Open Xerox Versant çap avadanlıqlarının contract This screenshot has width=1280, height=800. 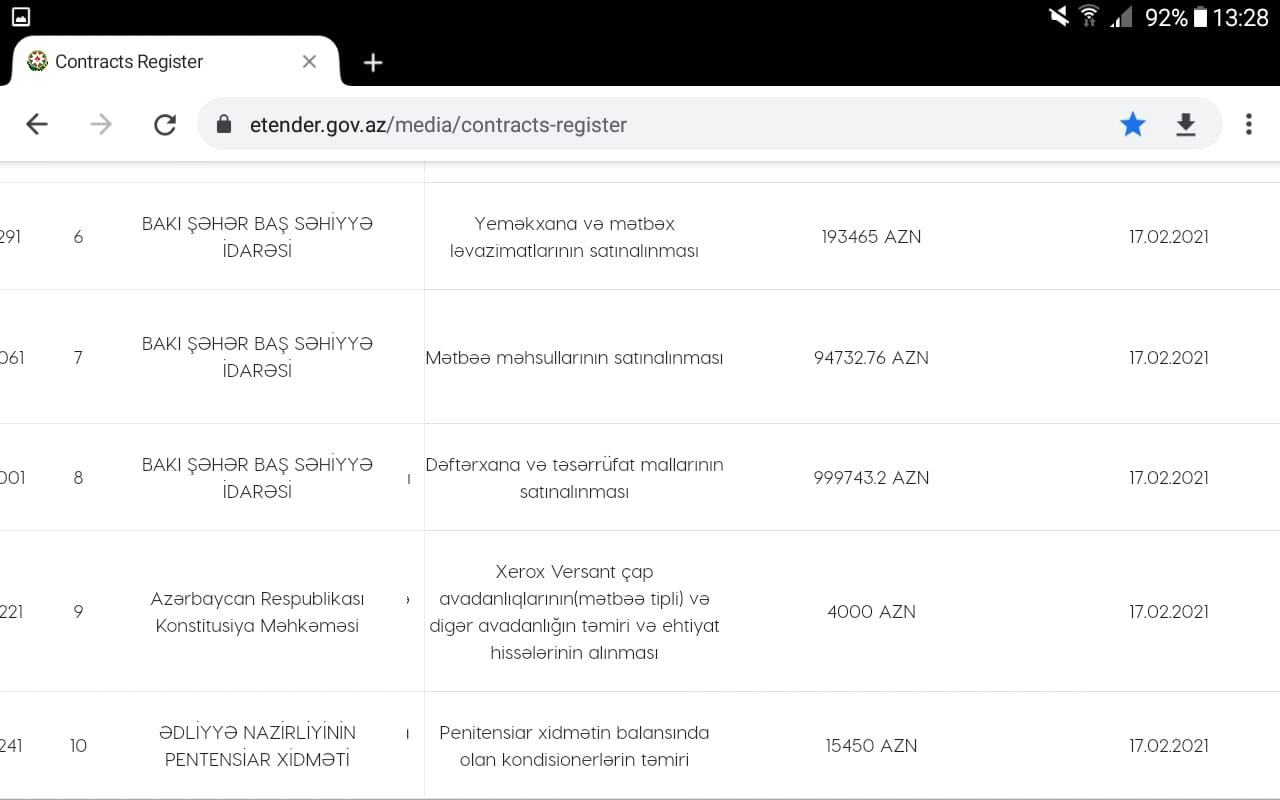[574, 612]
